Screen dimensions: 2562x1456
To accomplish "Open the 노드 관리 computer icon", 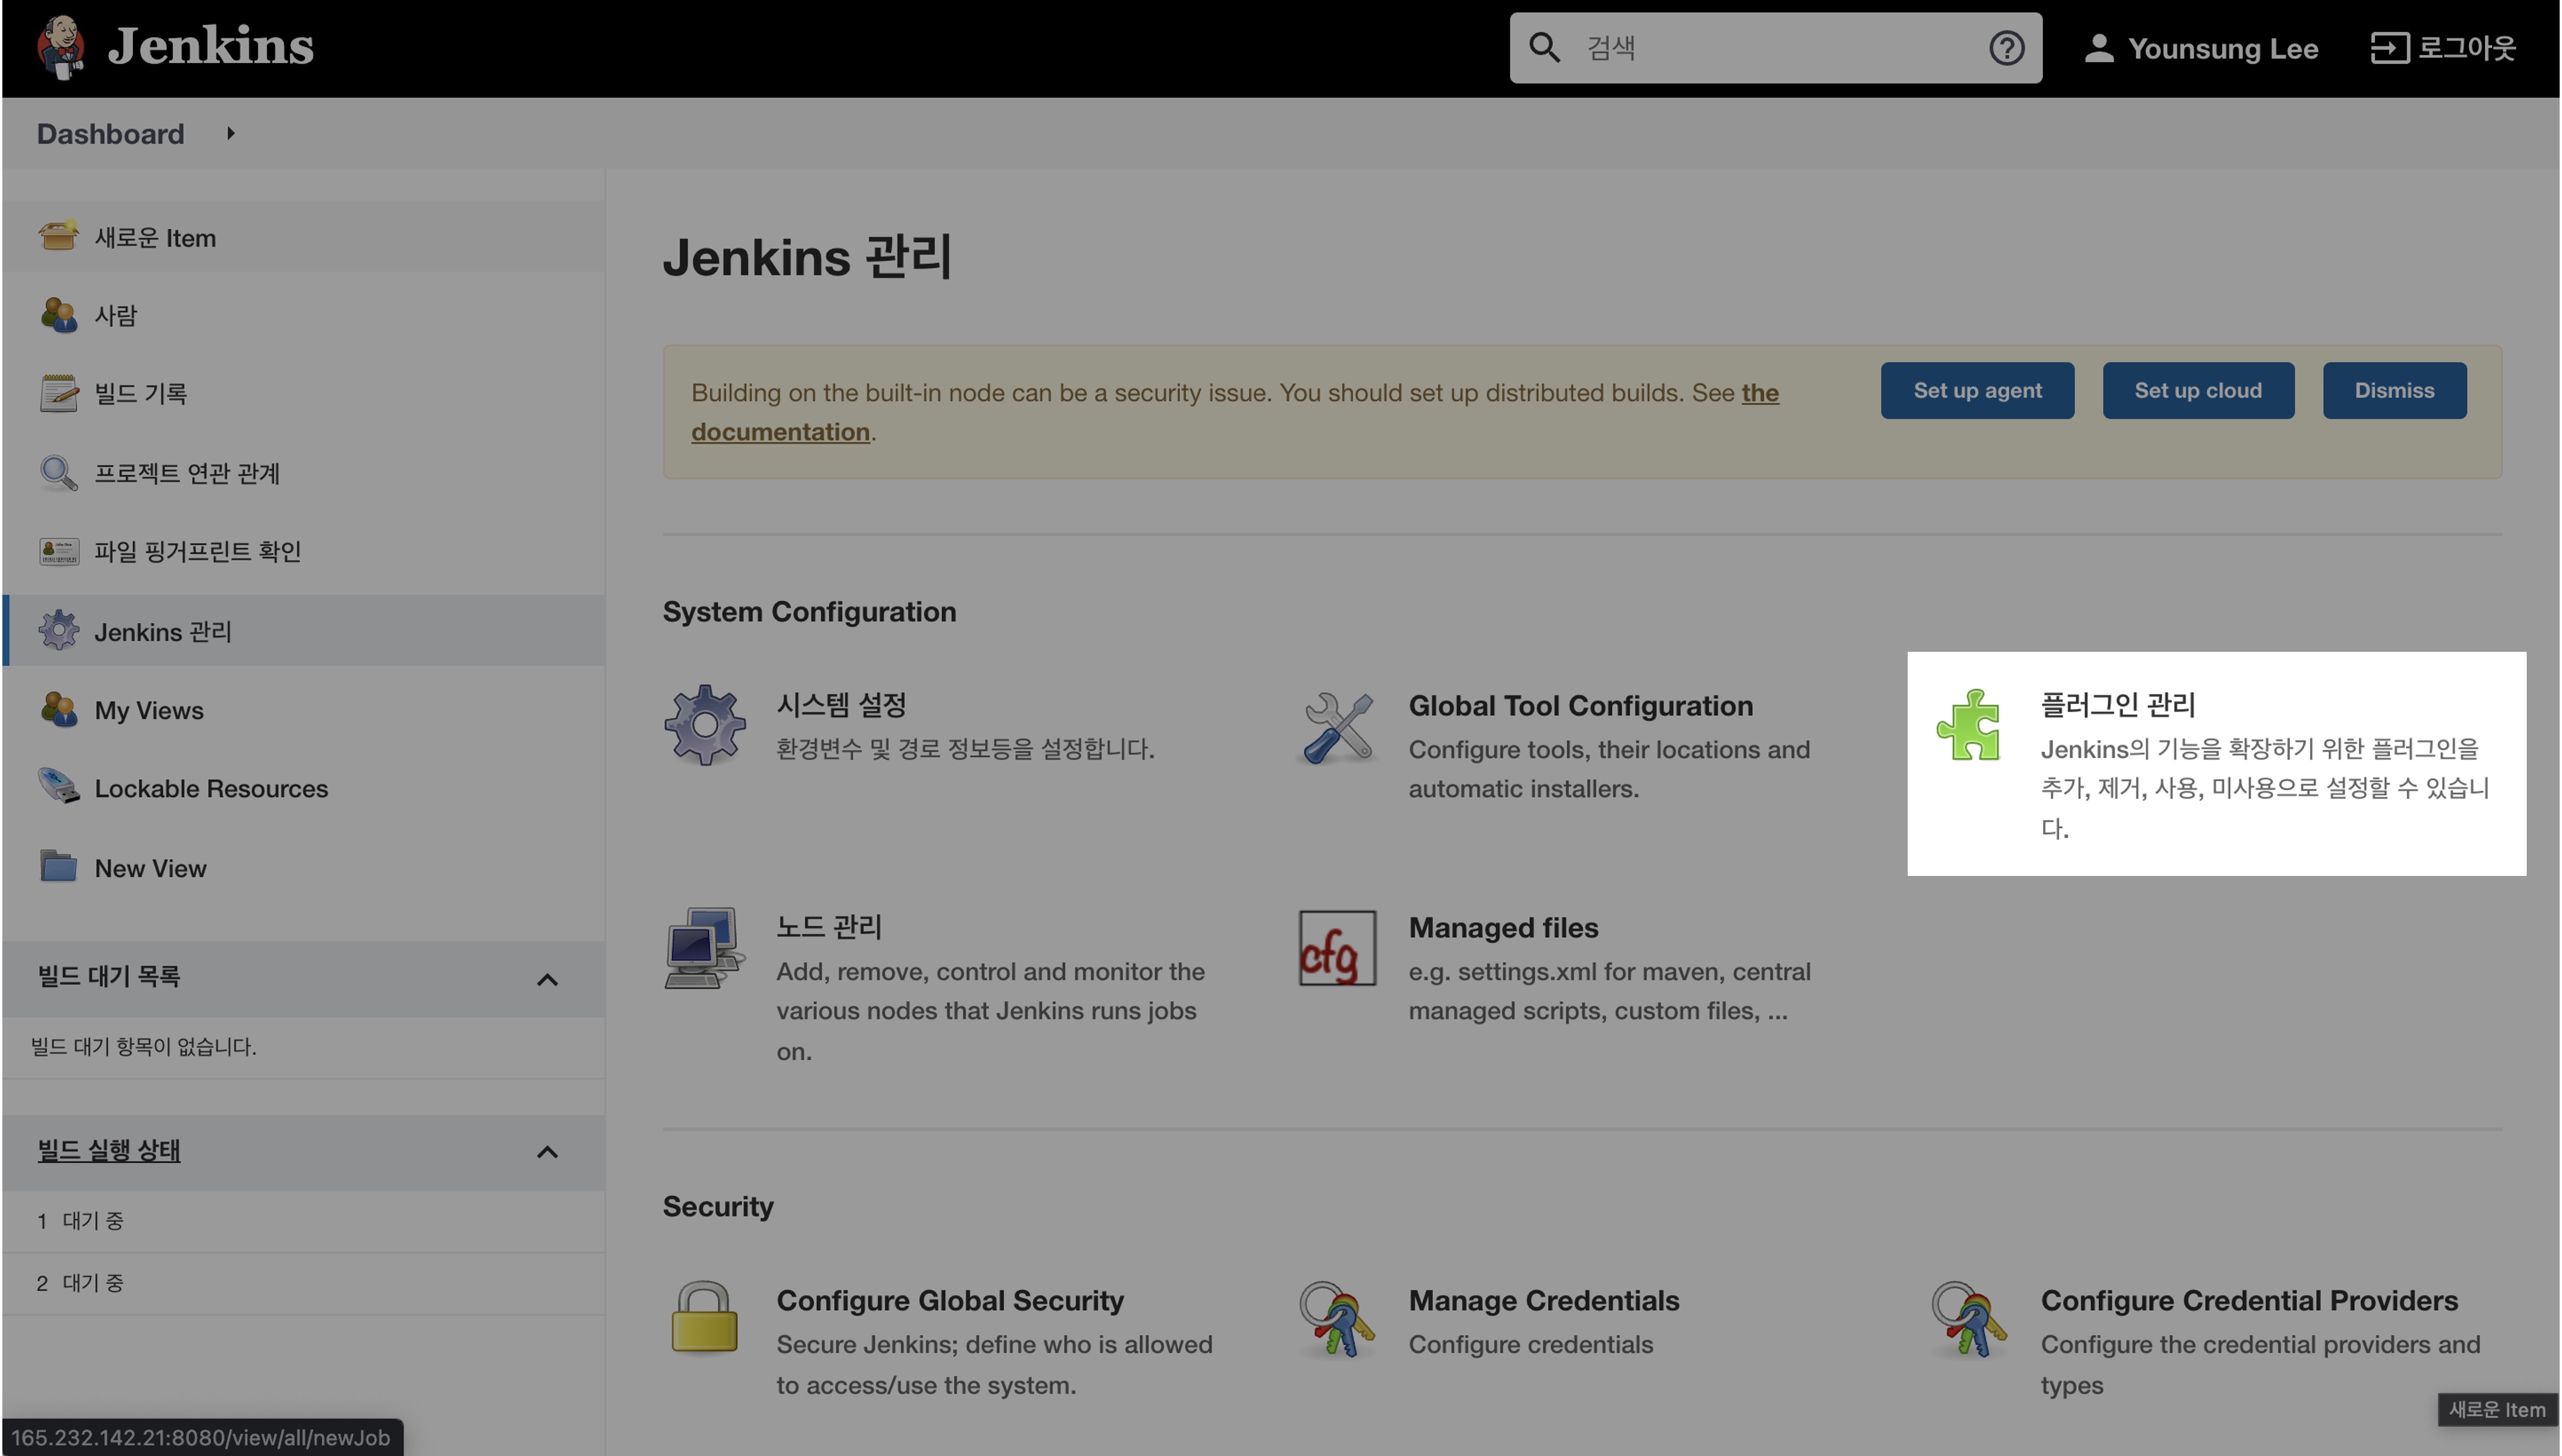I will pyautogui.click(x=704, y=948).
